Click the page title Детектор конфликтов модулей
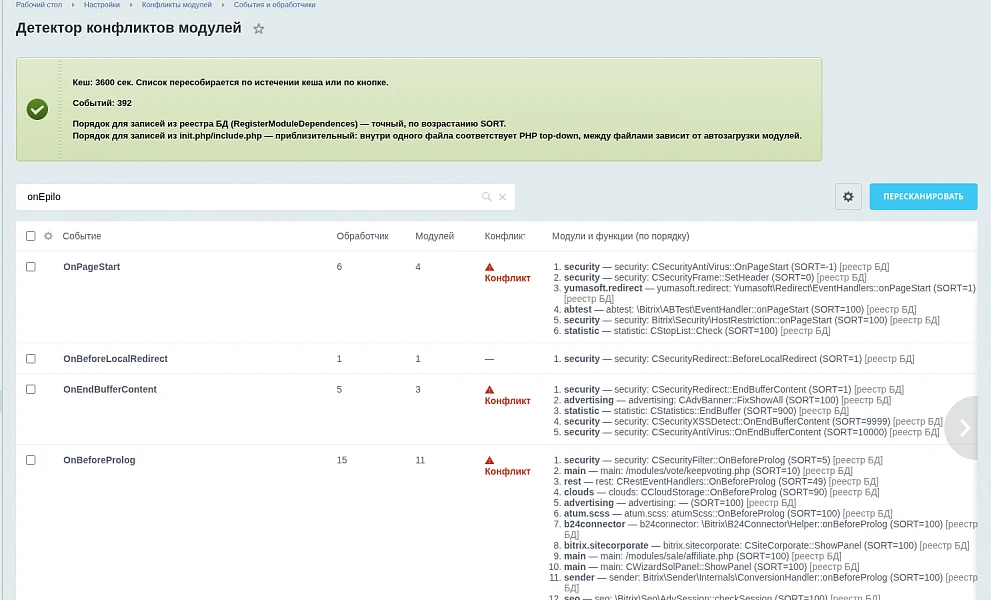Screen dimensions: 991x600 point(129,28)
